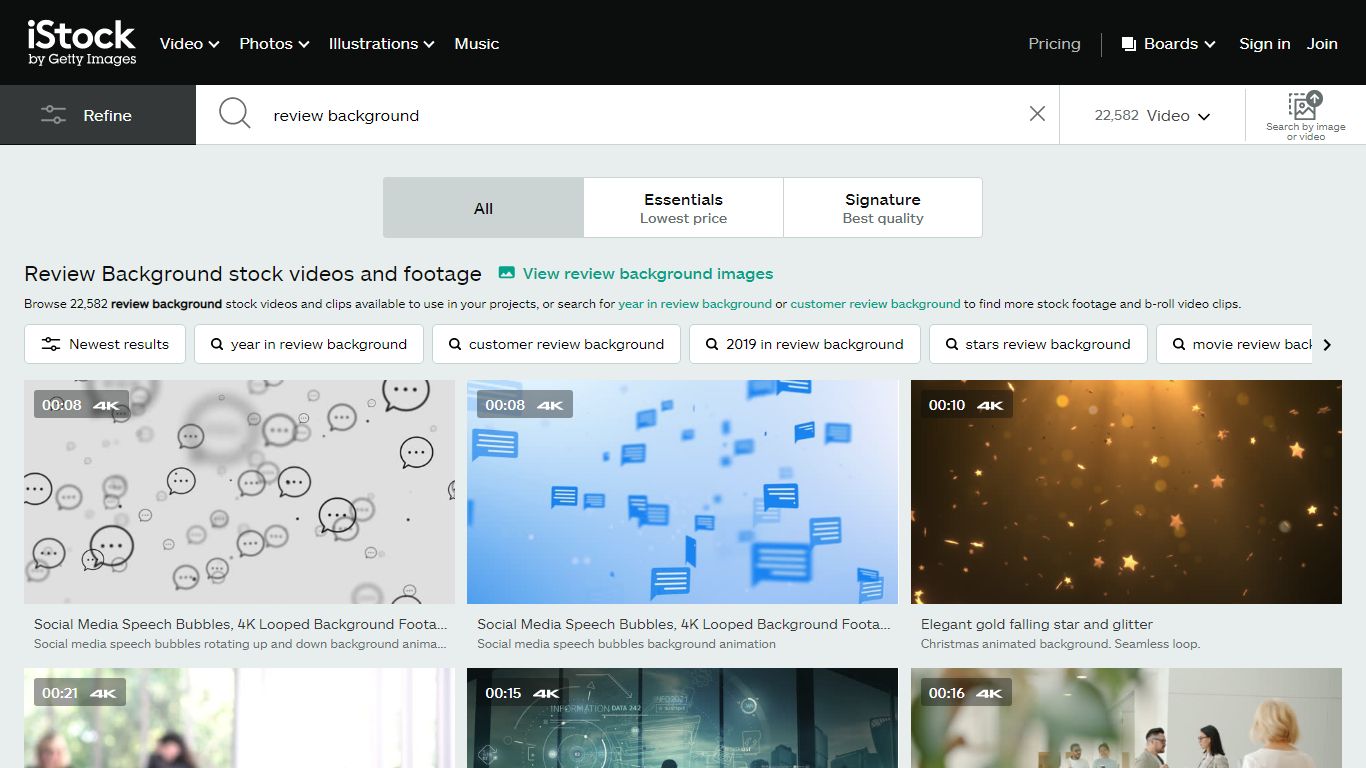Open the Music menu item
The width and height of the screenshot is (1366, 768).
pos(476,44)
